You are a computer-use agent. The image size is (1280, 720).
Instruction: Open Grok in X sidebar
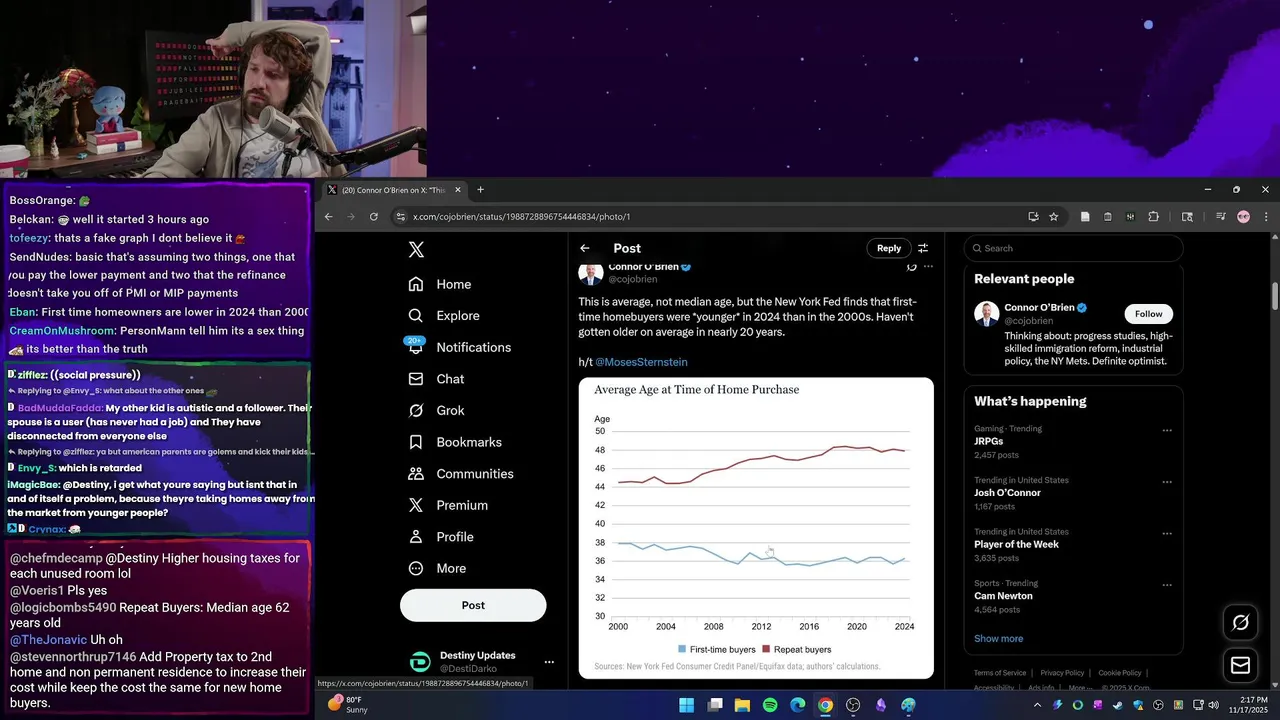436,411
